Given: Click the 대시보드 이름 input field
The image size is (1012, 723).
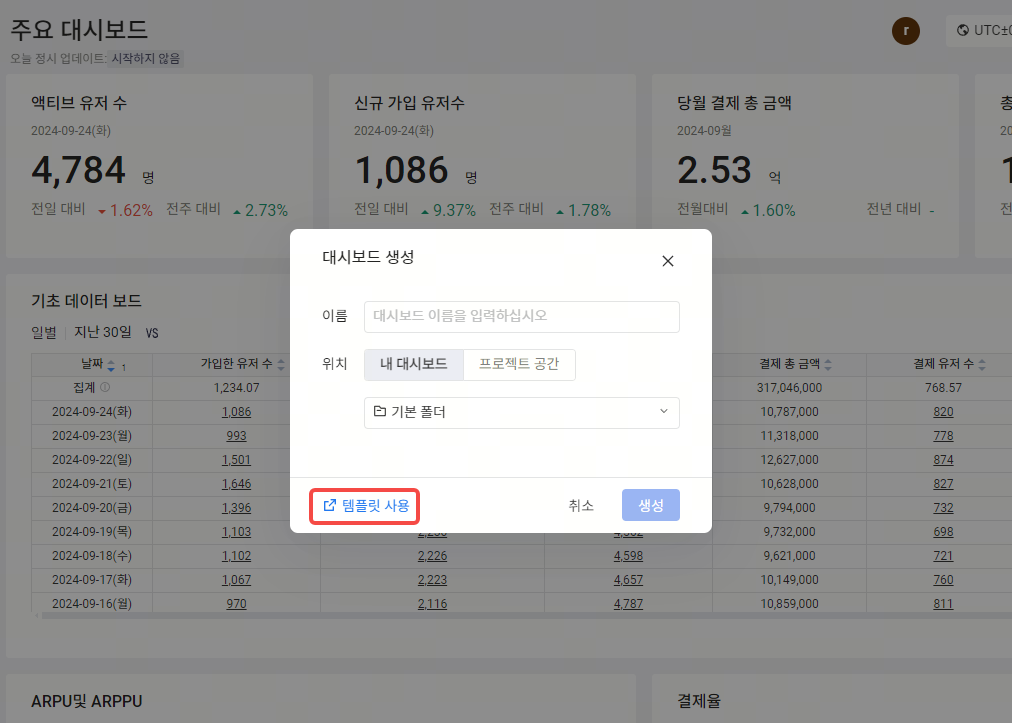Looking at the screenshot, I should [521, 316].
